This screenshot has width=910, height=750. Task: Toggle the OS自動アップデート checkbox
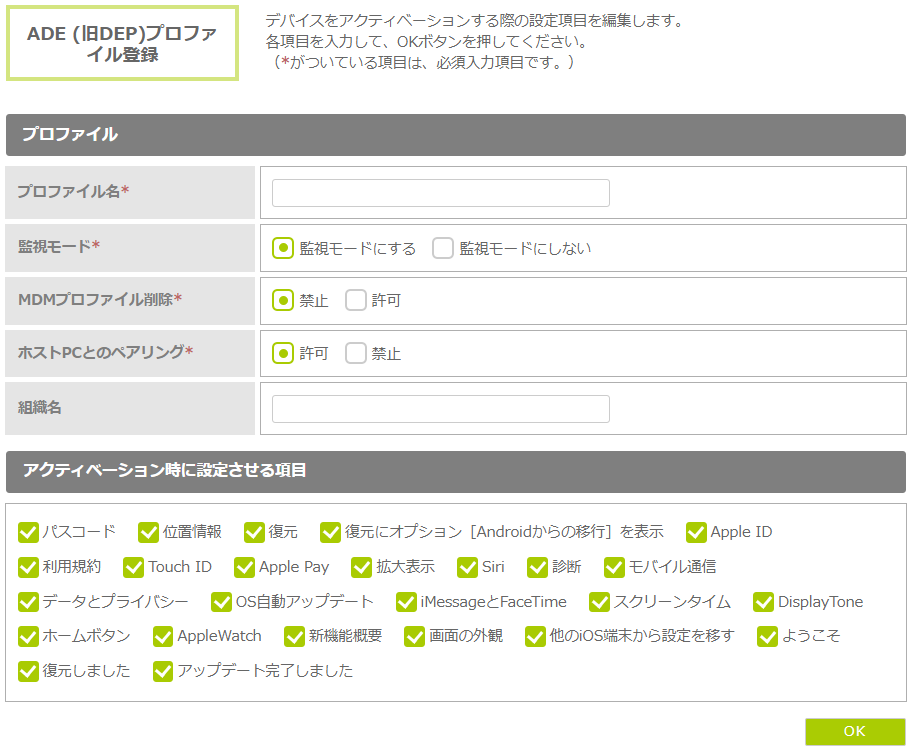(x=222, y=602)
